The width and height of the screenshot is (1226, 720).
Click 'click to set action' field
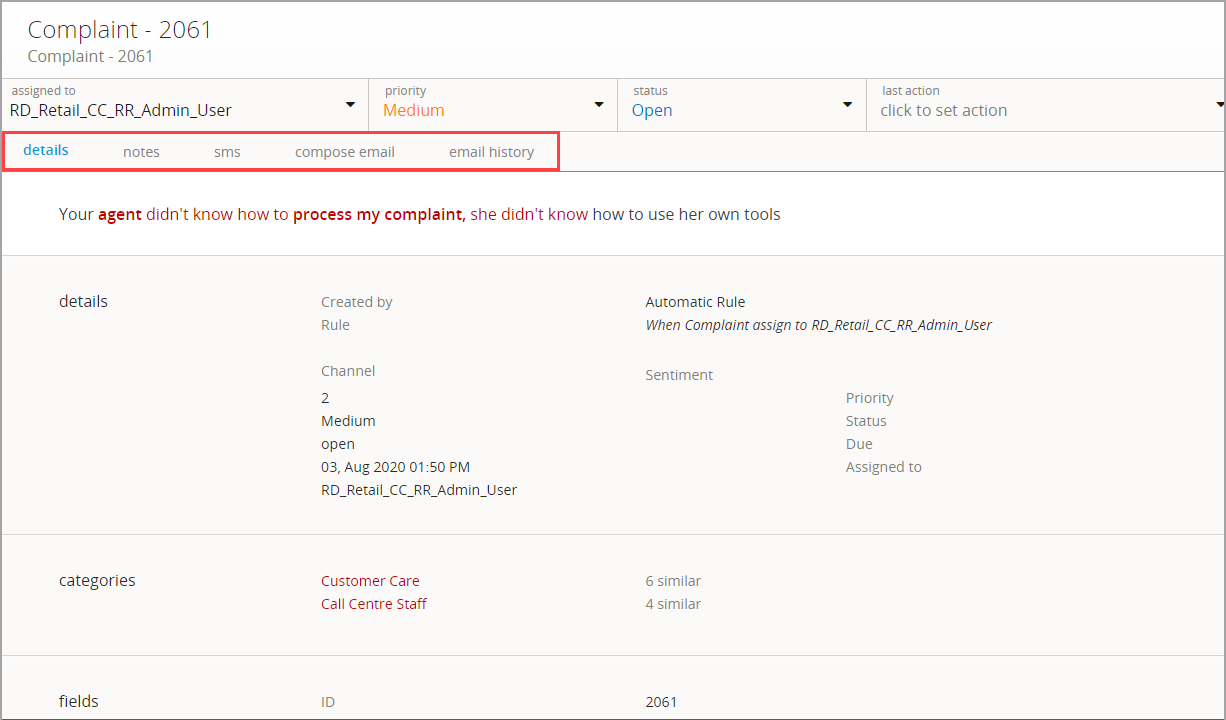943,111
